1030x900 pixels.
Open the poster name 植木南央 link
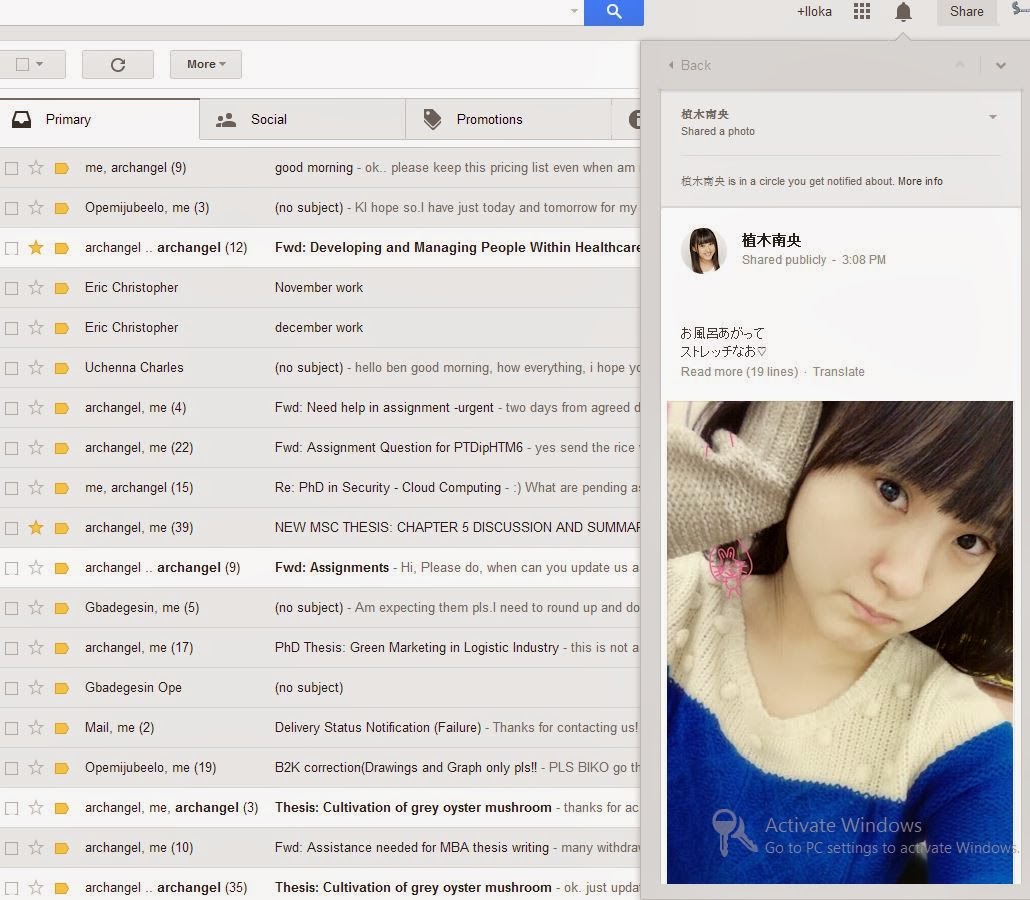(771, 240)
